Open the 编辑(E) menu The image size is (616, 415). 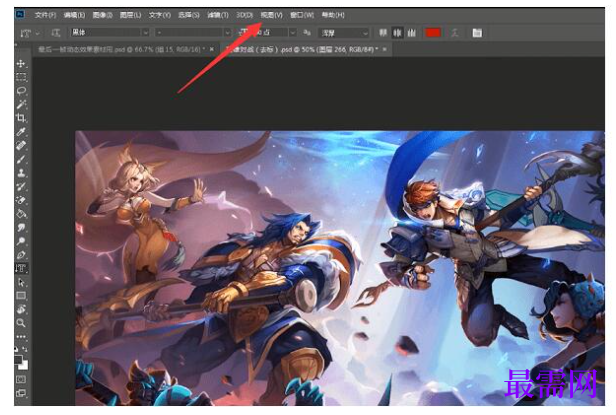click(x=74, y=15)
